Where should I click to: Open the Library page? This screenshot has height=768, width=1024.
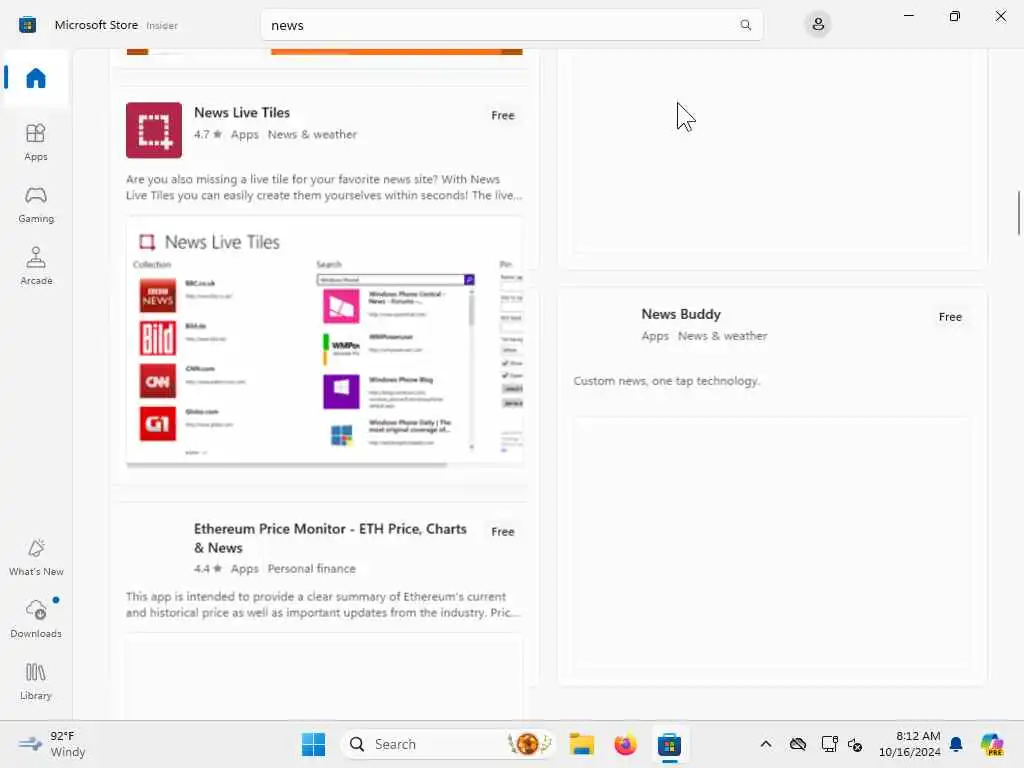click(35, 681)
